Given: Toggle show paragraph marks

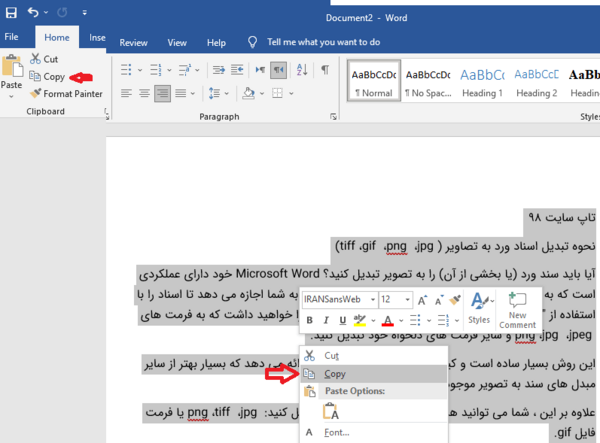Looking at the screenshot, I should point(325,70).
